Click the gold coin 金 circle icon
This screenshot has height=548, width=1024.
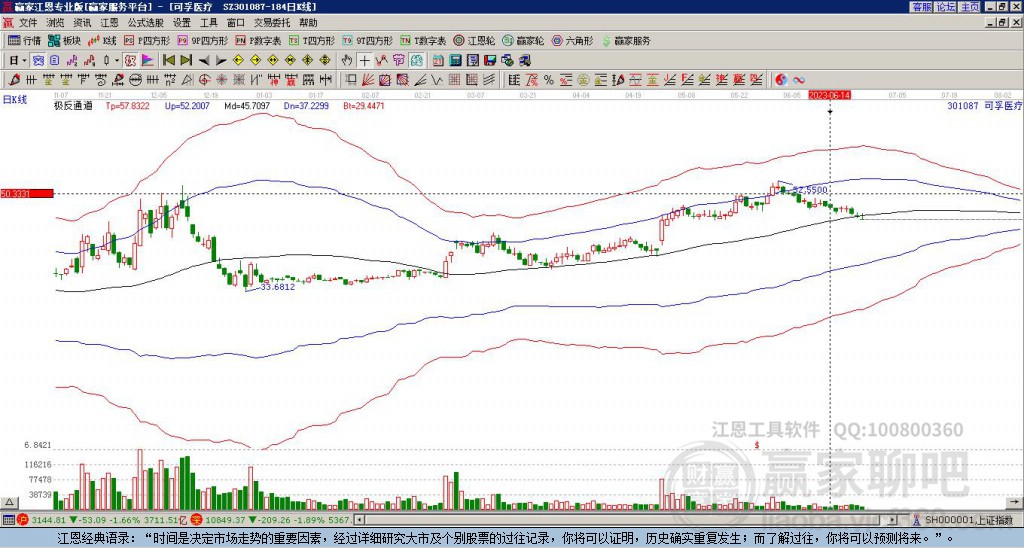[583, 80]
